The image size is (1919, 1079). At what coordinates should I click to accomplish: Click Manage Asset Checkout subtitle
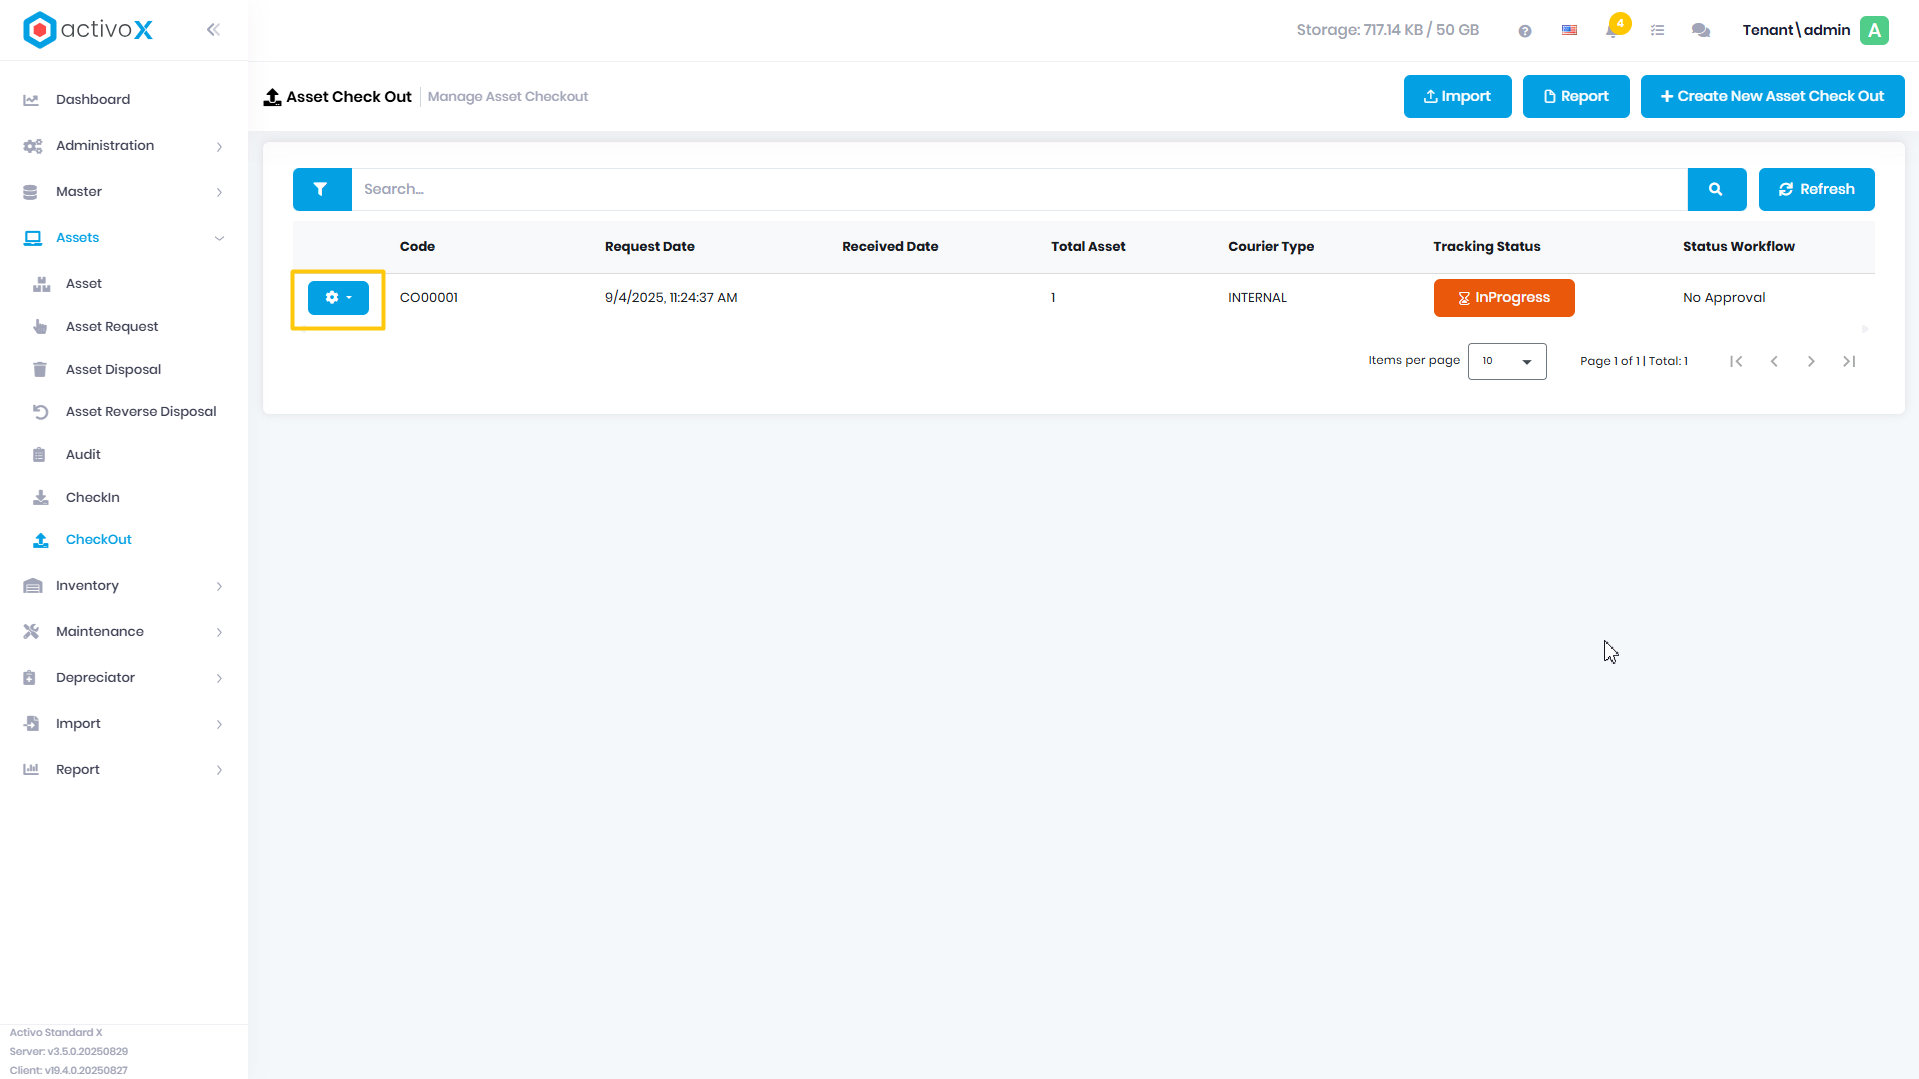(x=508, y=97)
